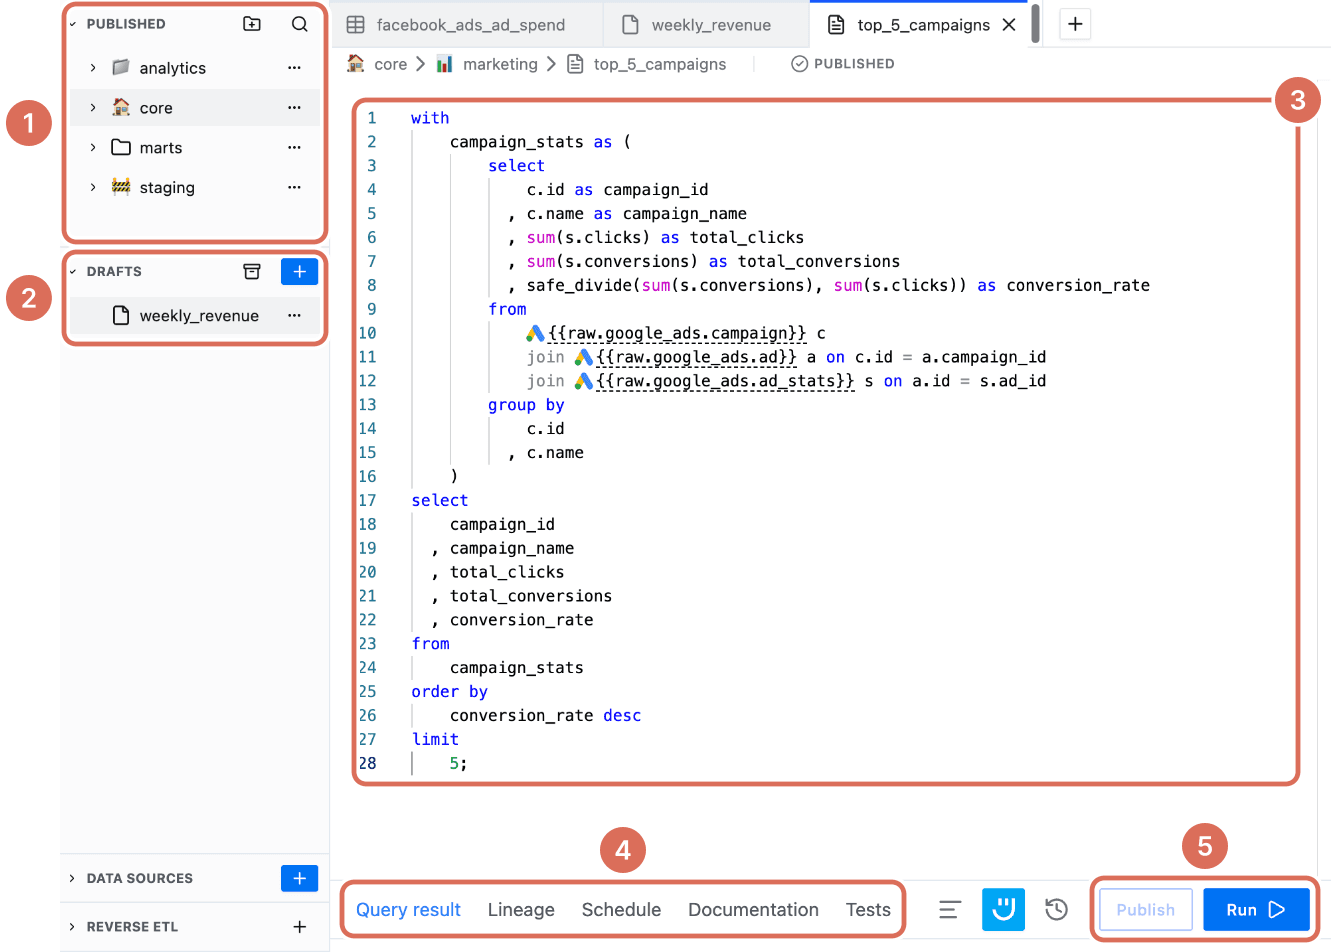This screenshot has height=952, width=1331.
Task: Click the blue AI assistant icon
Action: tap(1003, 909)
